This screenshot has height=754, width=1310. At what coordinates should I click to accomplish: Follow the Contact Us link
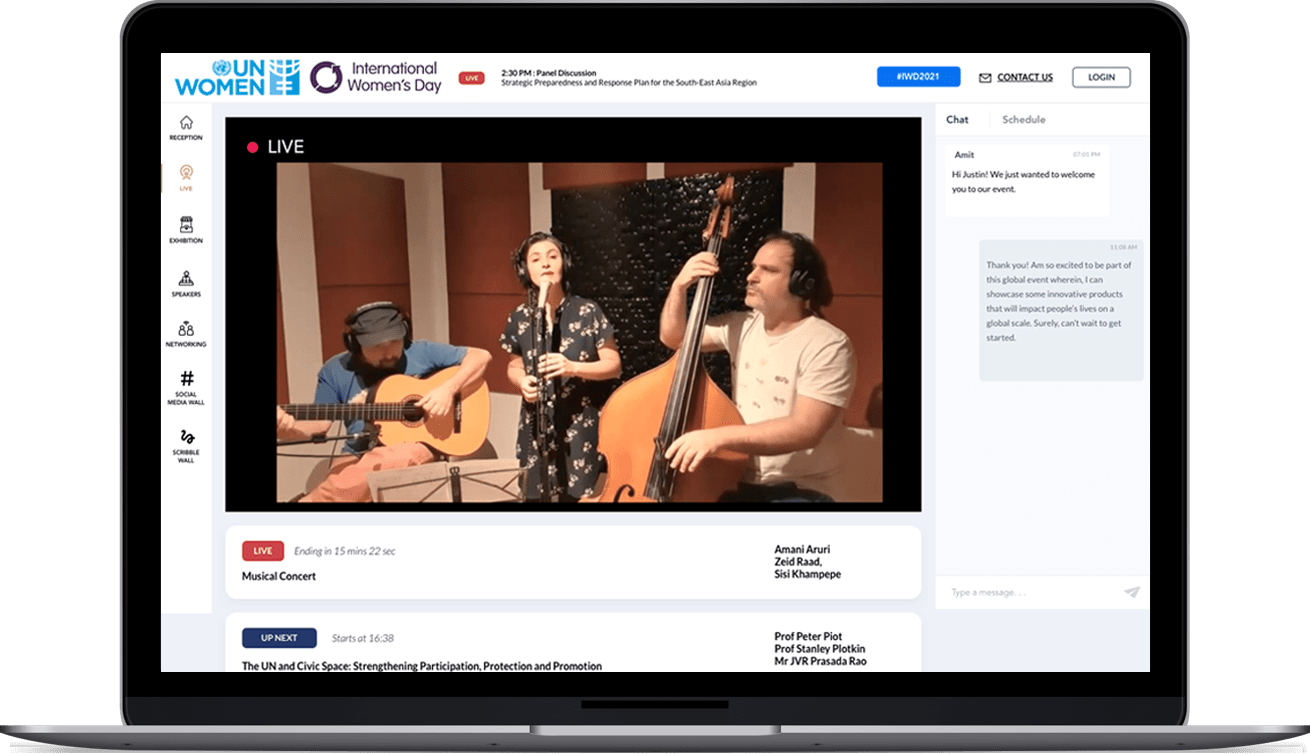[x=1024, y=77]
